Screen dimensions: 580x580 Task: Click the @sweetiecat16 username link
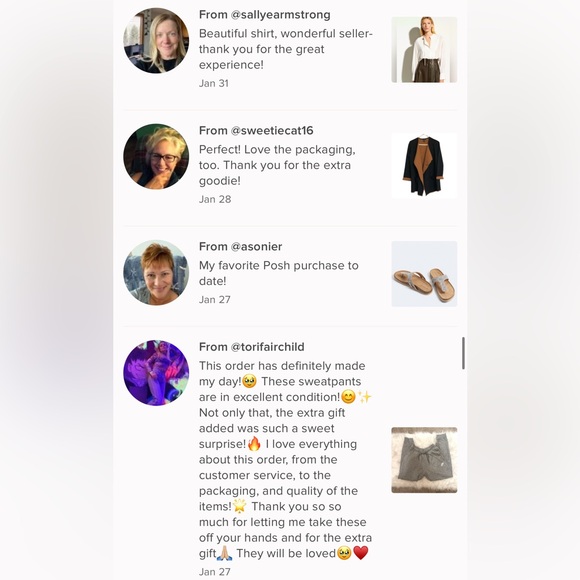tap(272, 131)
